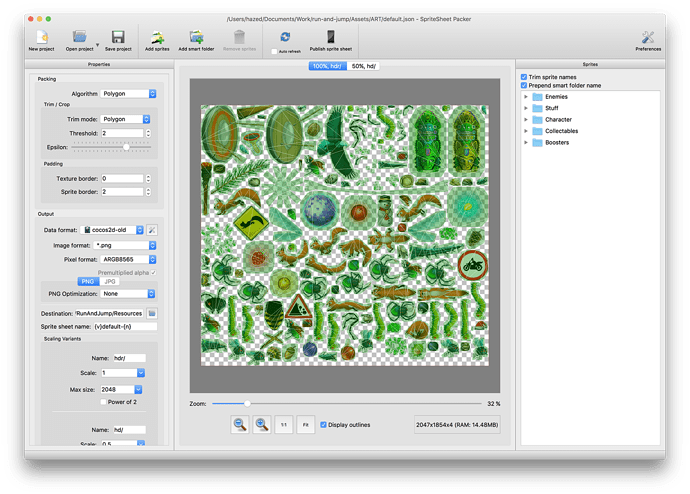The image size is (690, 494).
Task: Click the Enemies folder icon
Action: [537, 97]
